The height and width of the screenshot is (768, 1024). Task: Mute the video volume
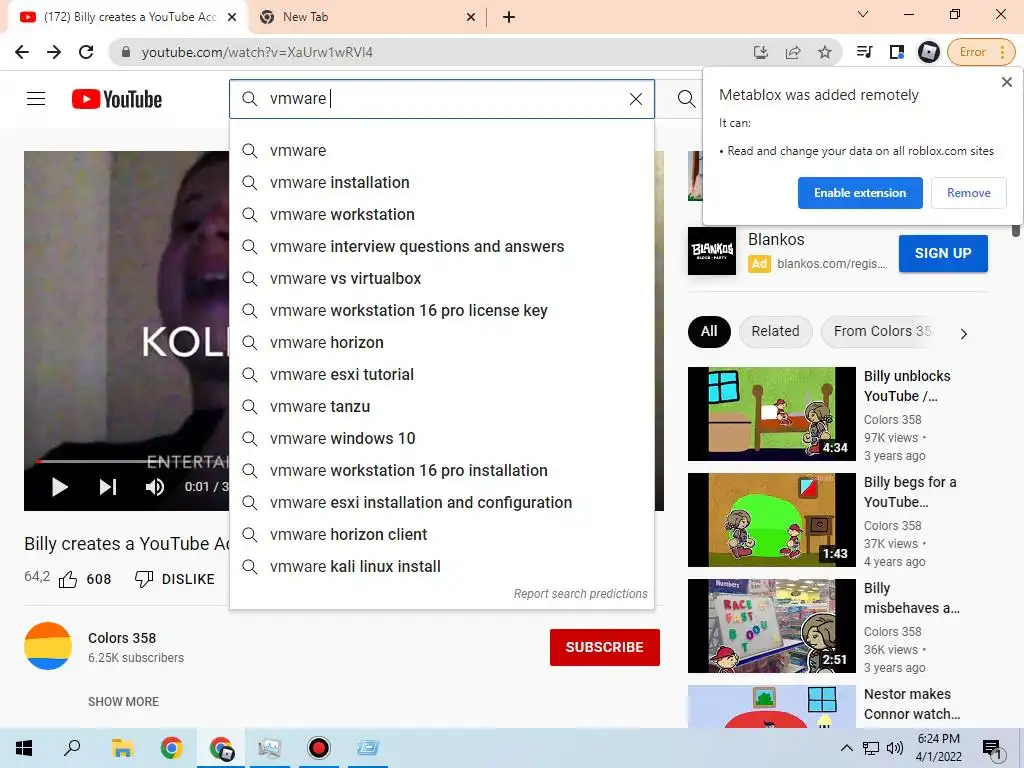click(155, 487)
